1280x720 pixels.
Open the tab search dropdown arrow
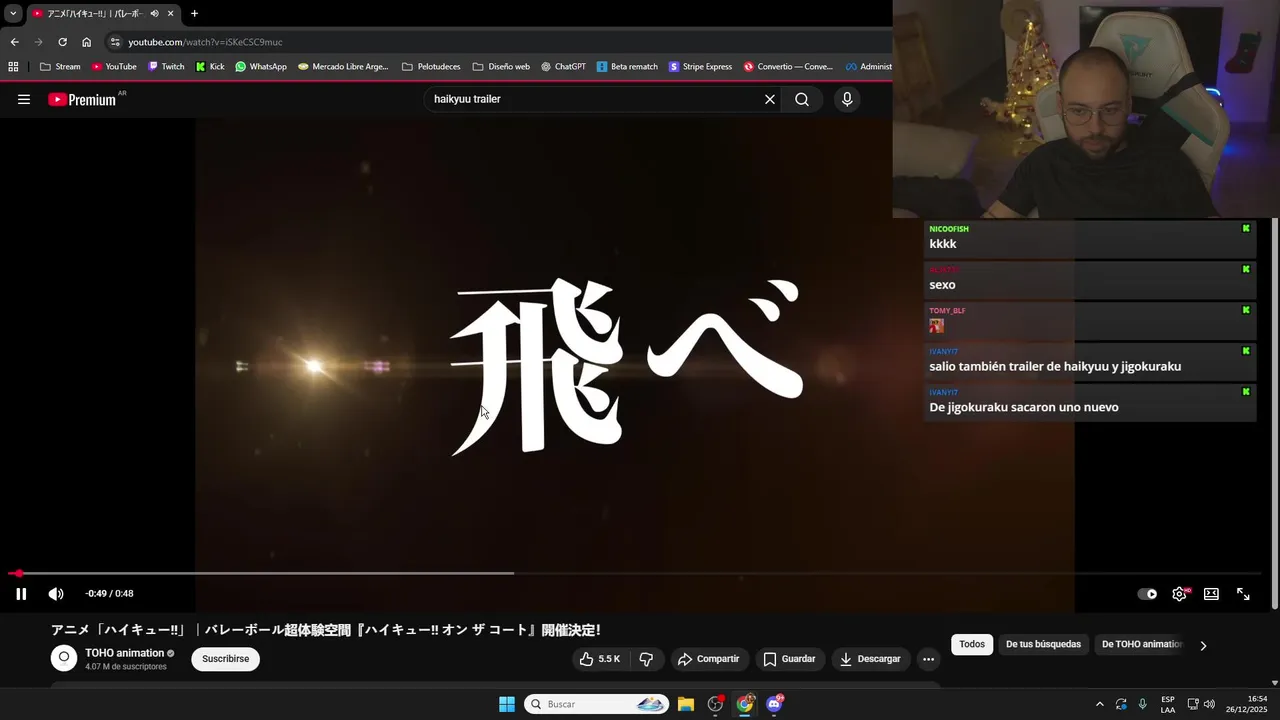[13, 13]
